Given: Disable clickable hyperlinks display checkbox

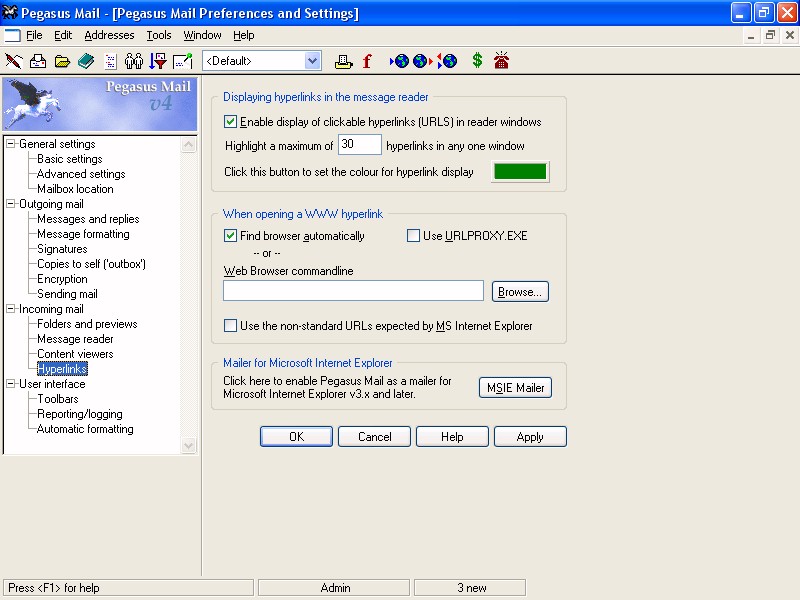Looking at the screenshot, I should [230, 121].
